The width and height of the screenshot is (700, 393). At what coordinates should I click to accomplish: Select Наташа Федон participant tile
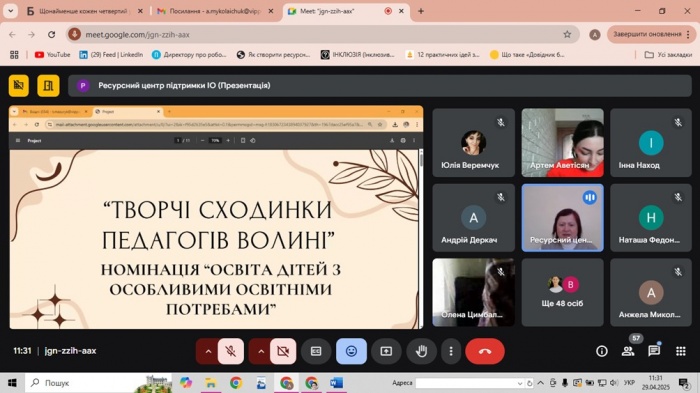coord(651,217)
